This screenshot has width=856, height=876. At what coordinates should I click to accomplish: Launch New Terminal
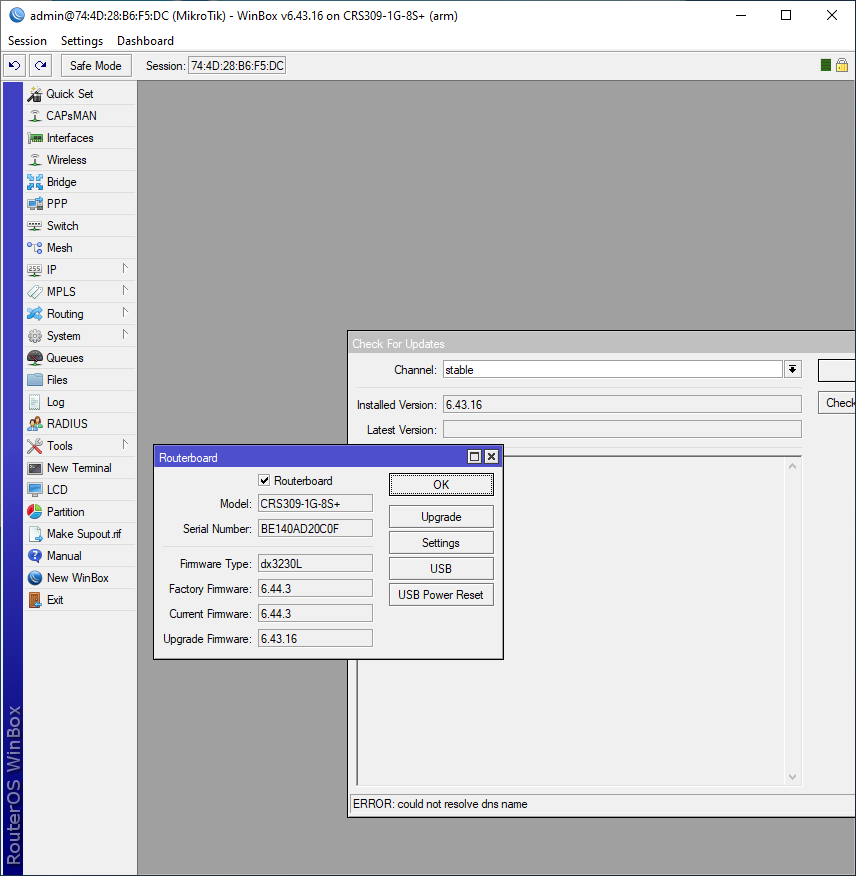[80, 468]
